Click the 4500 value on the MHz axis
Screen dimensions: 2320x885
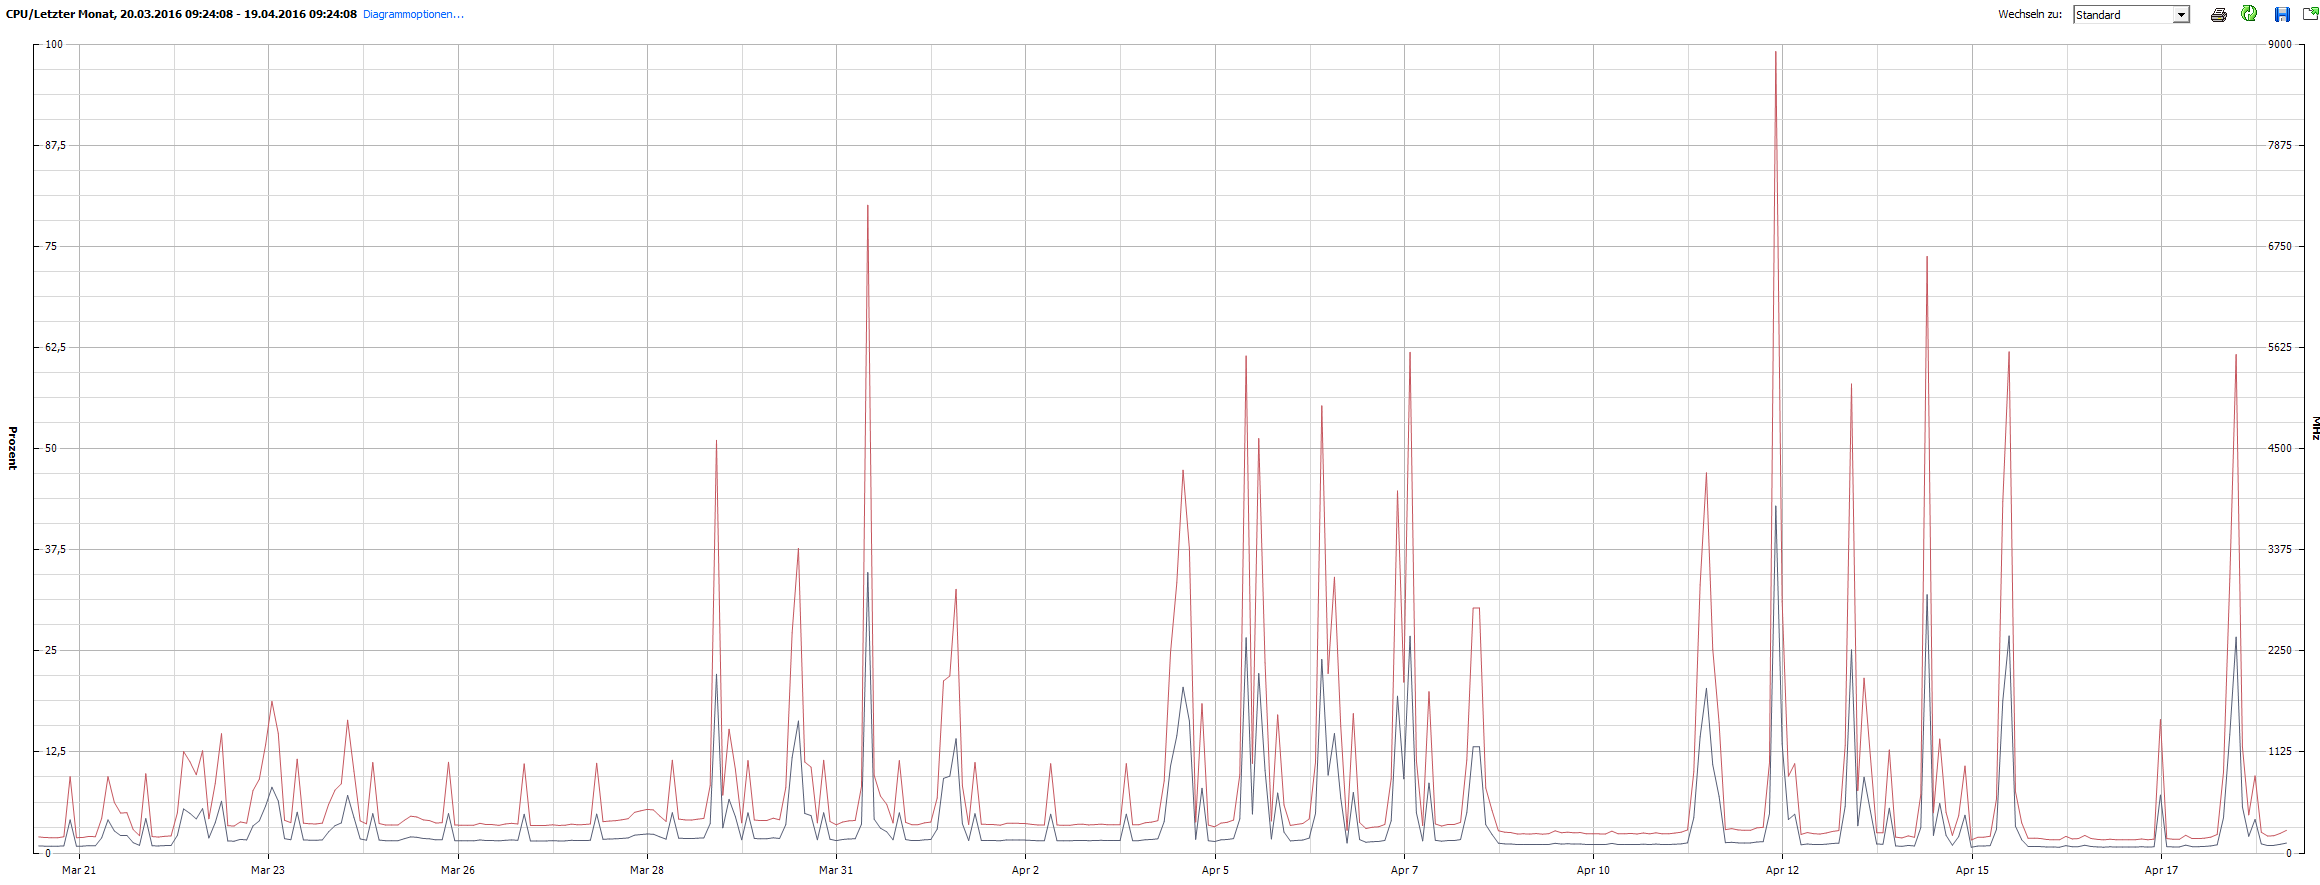point(2279,448)
